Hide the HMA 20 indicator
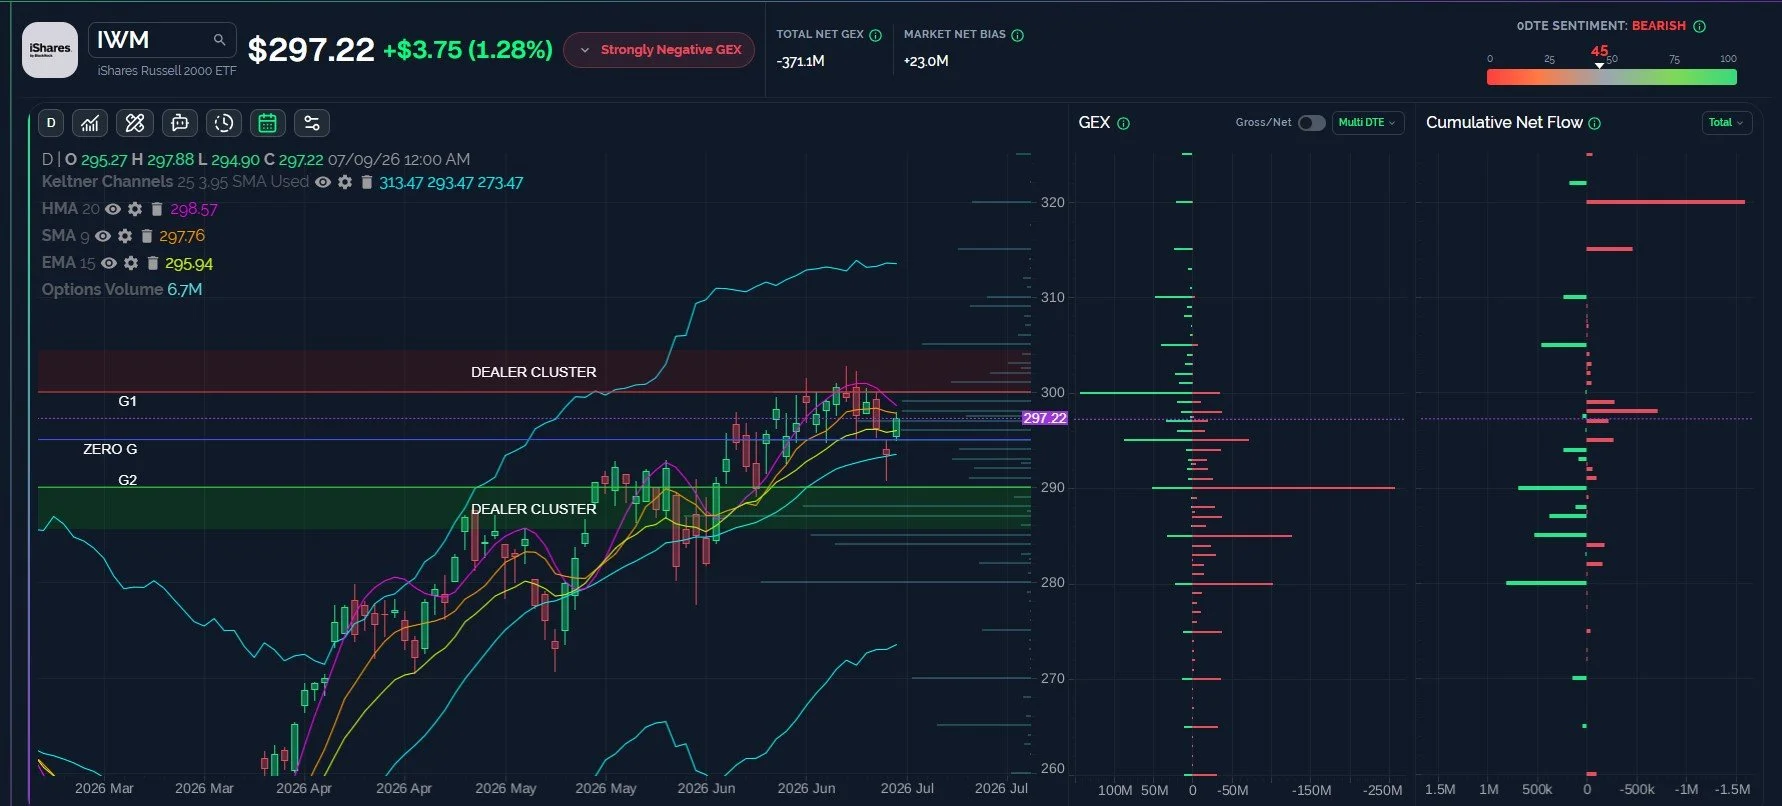 [x=113, y=209]
